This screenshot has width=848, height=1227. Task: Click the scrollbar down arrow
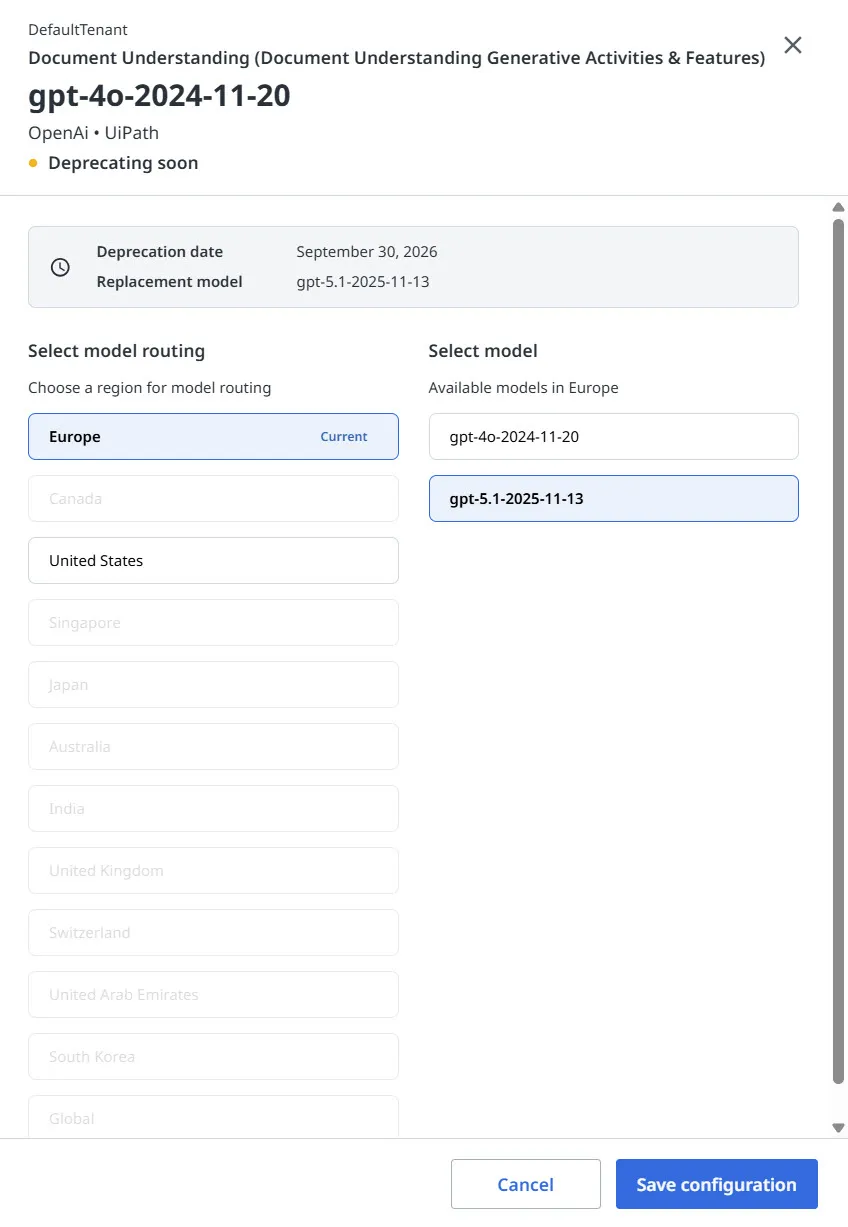(x=838, y=1127)
